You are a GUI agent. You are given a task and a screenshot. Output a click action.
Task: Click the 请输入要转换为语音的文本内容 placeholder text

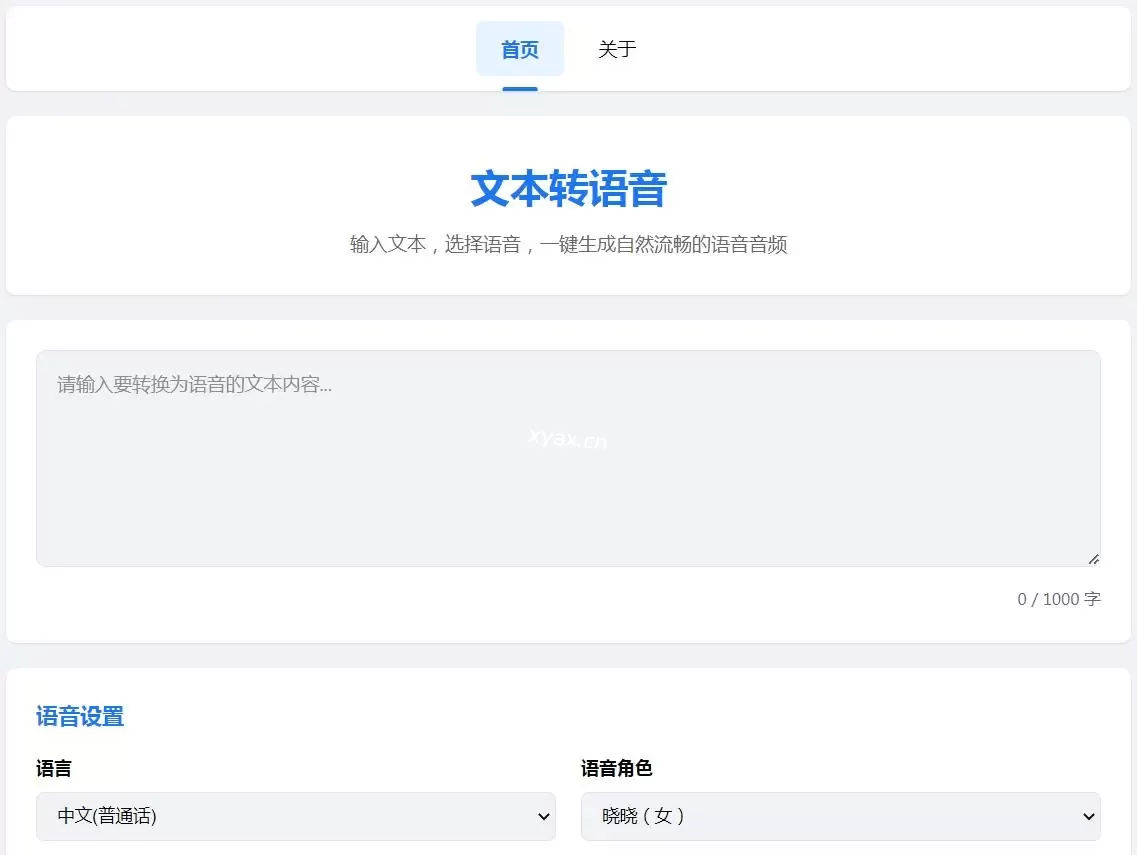click(195, 384)
